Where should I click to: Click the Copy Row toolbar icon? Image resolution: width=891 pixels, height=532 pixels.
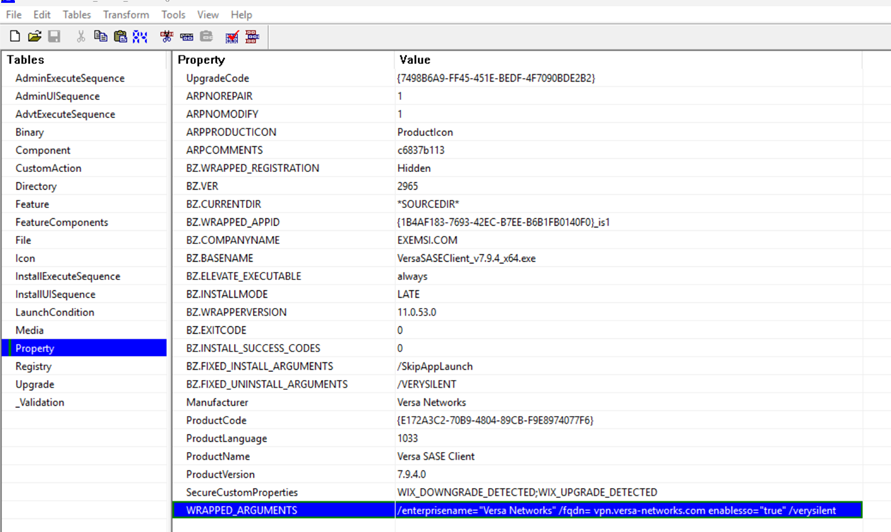(186, 37)
